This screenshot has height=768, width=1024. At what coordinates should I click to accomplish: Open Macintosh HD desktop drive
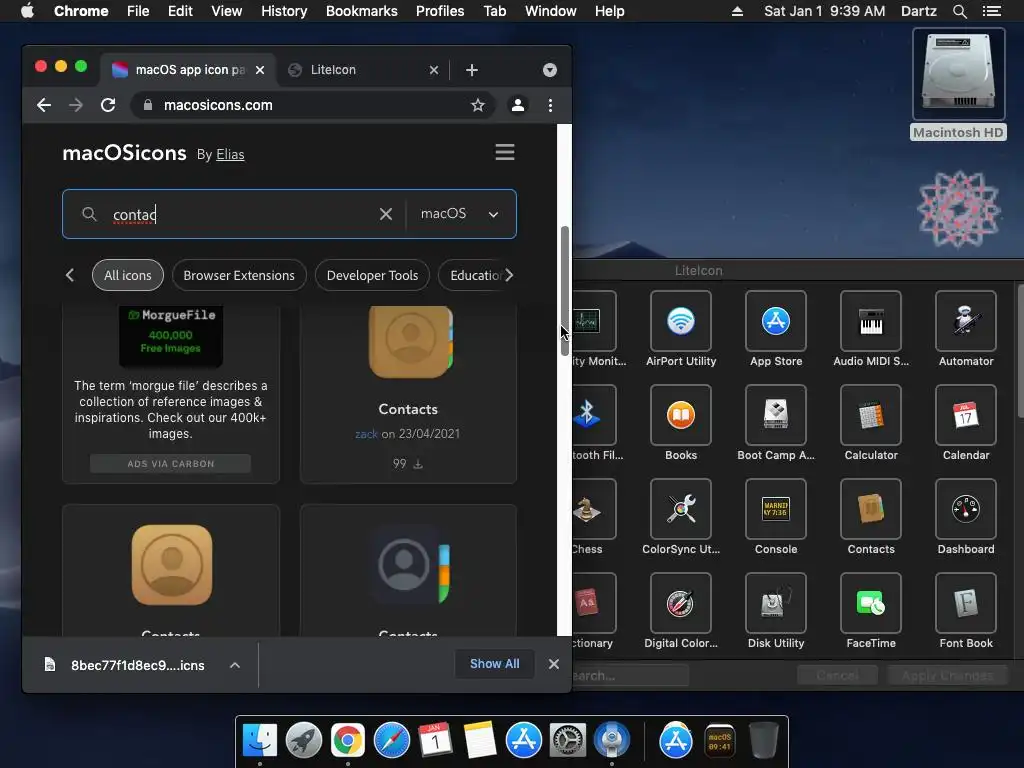(958, 85)
